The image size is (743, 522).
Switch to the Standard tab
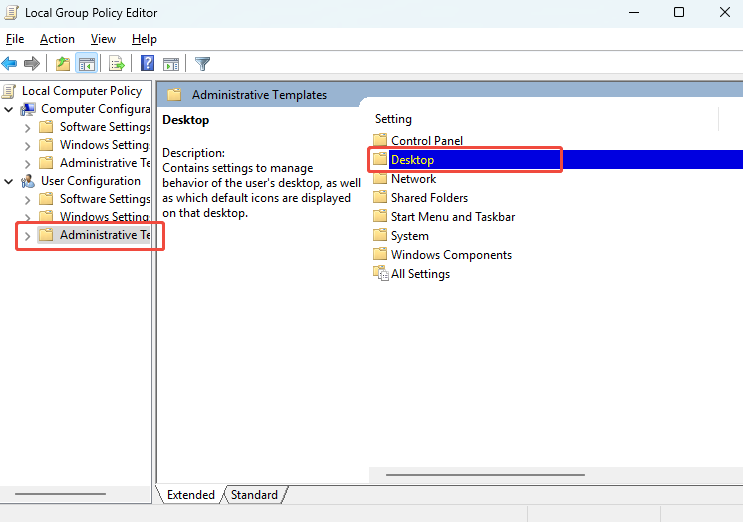coord(254,495)
